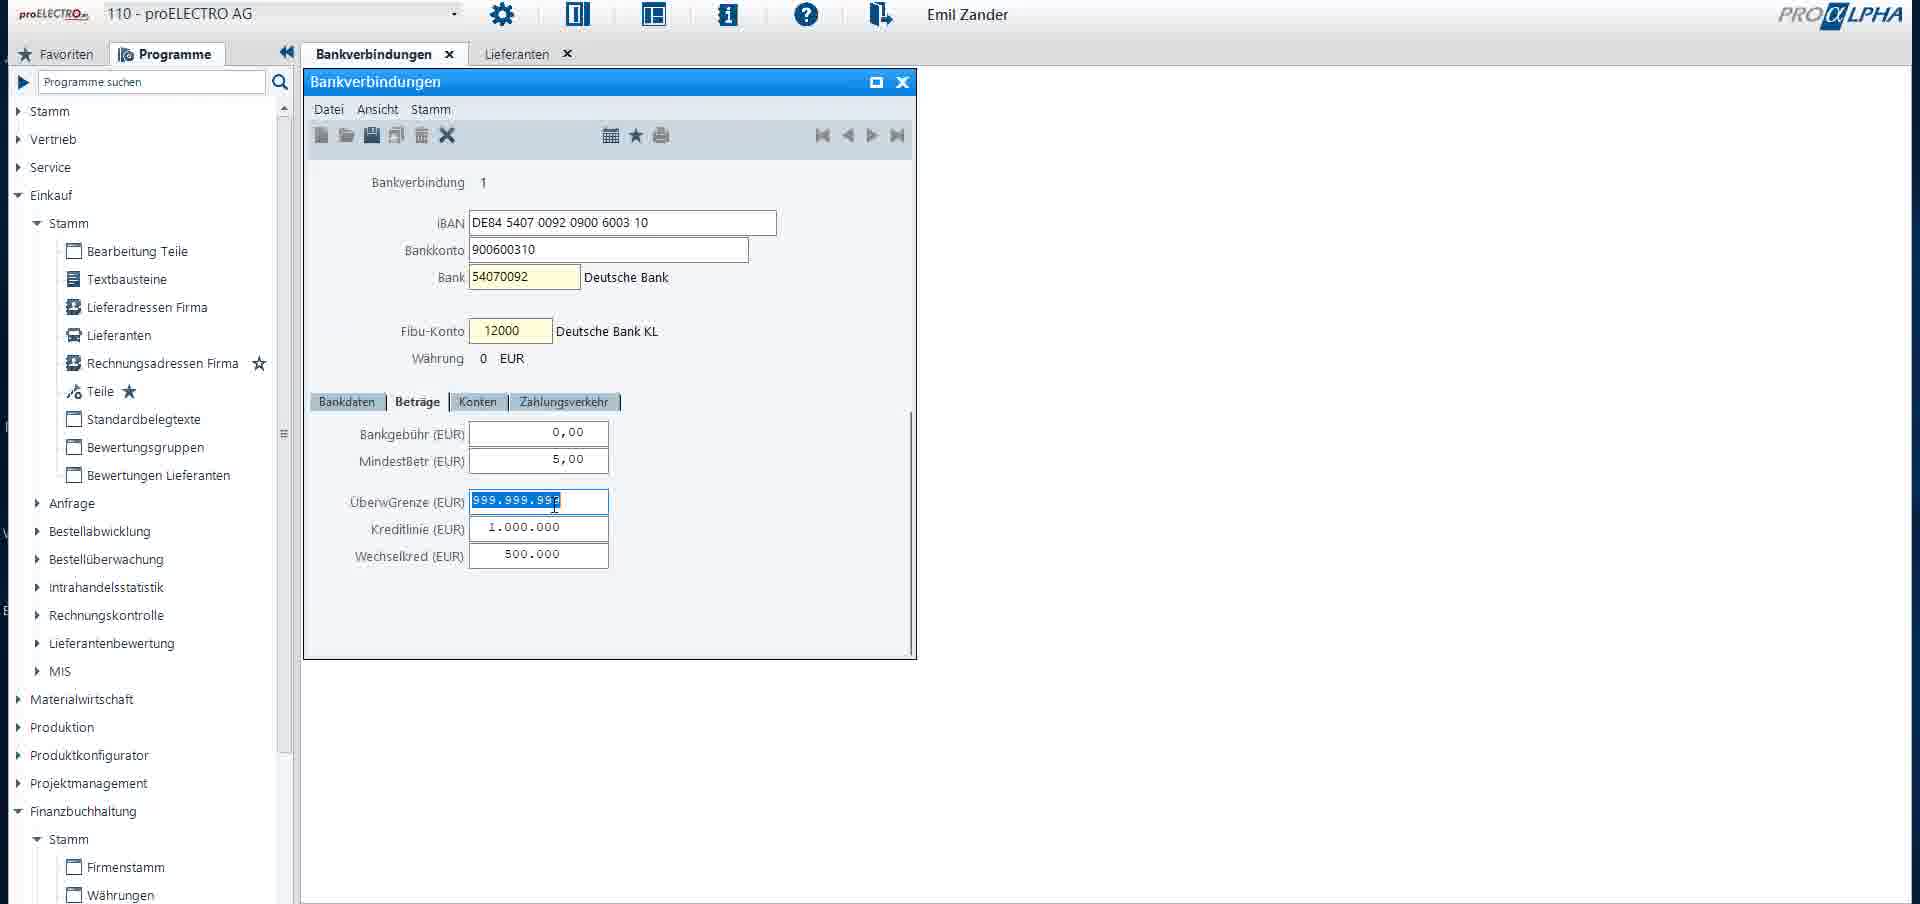Click the new record icon in Bankverbindungen toolbar

[x=321, y=135]
